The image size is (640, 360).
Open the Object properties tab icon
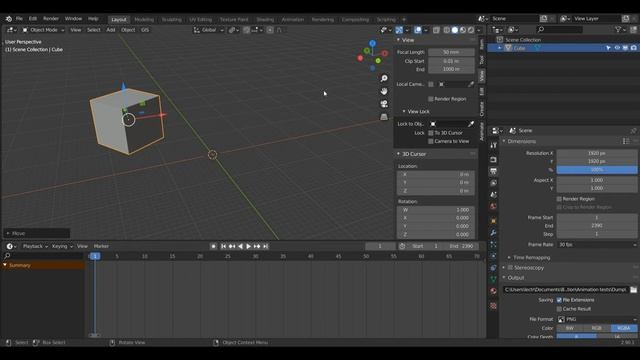point(493,221)
